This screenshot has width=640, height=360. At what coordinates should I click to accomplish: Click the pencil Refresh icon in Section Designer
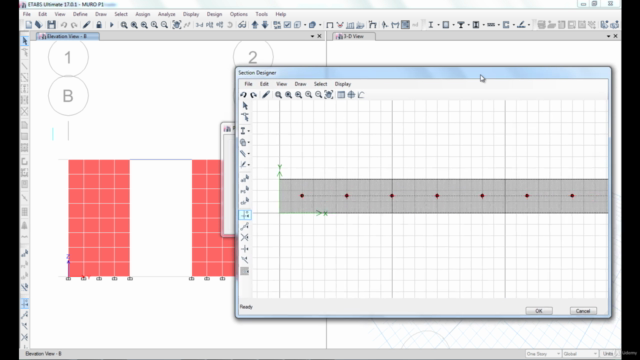(266, 95)
